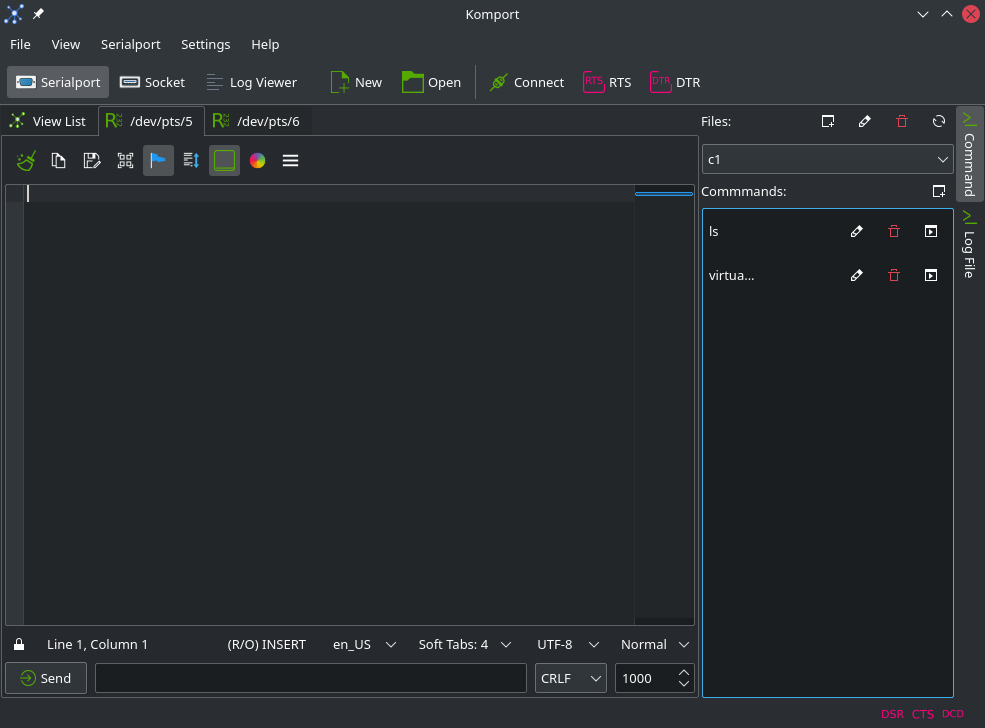Screen dimensions: 985x728
Task: Open the Settings menu
Action: pyautogui.click(x=205, y=45)
